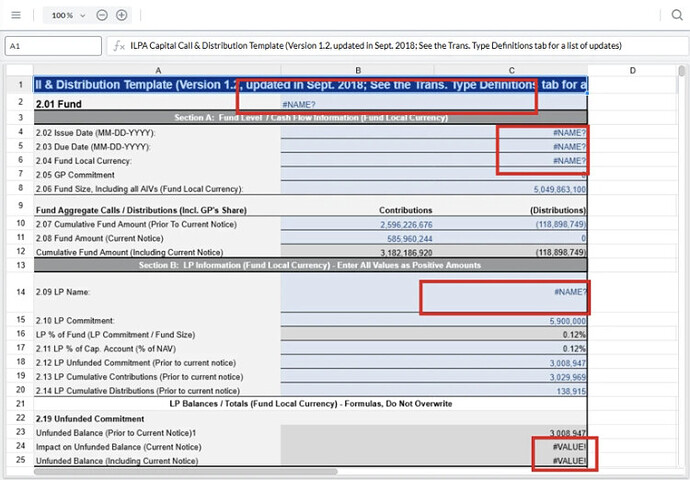
Task: Click '2.19 Unfunded Commitment' cell
Action: tap(158, 418)
